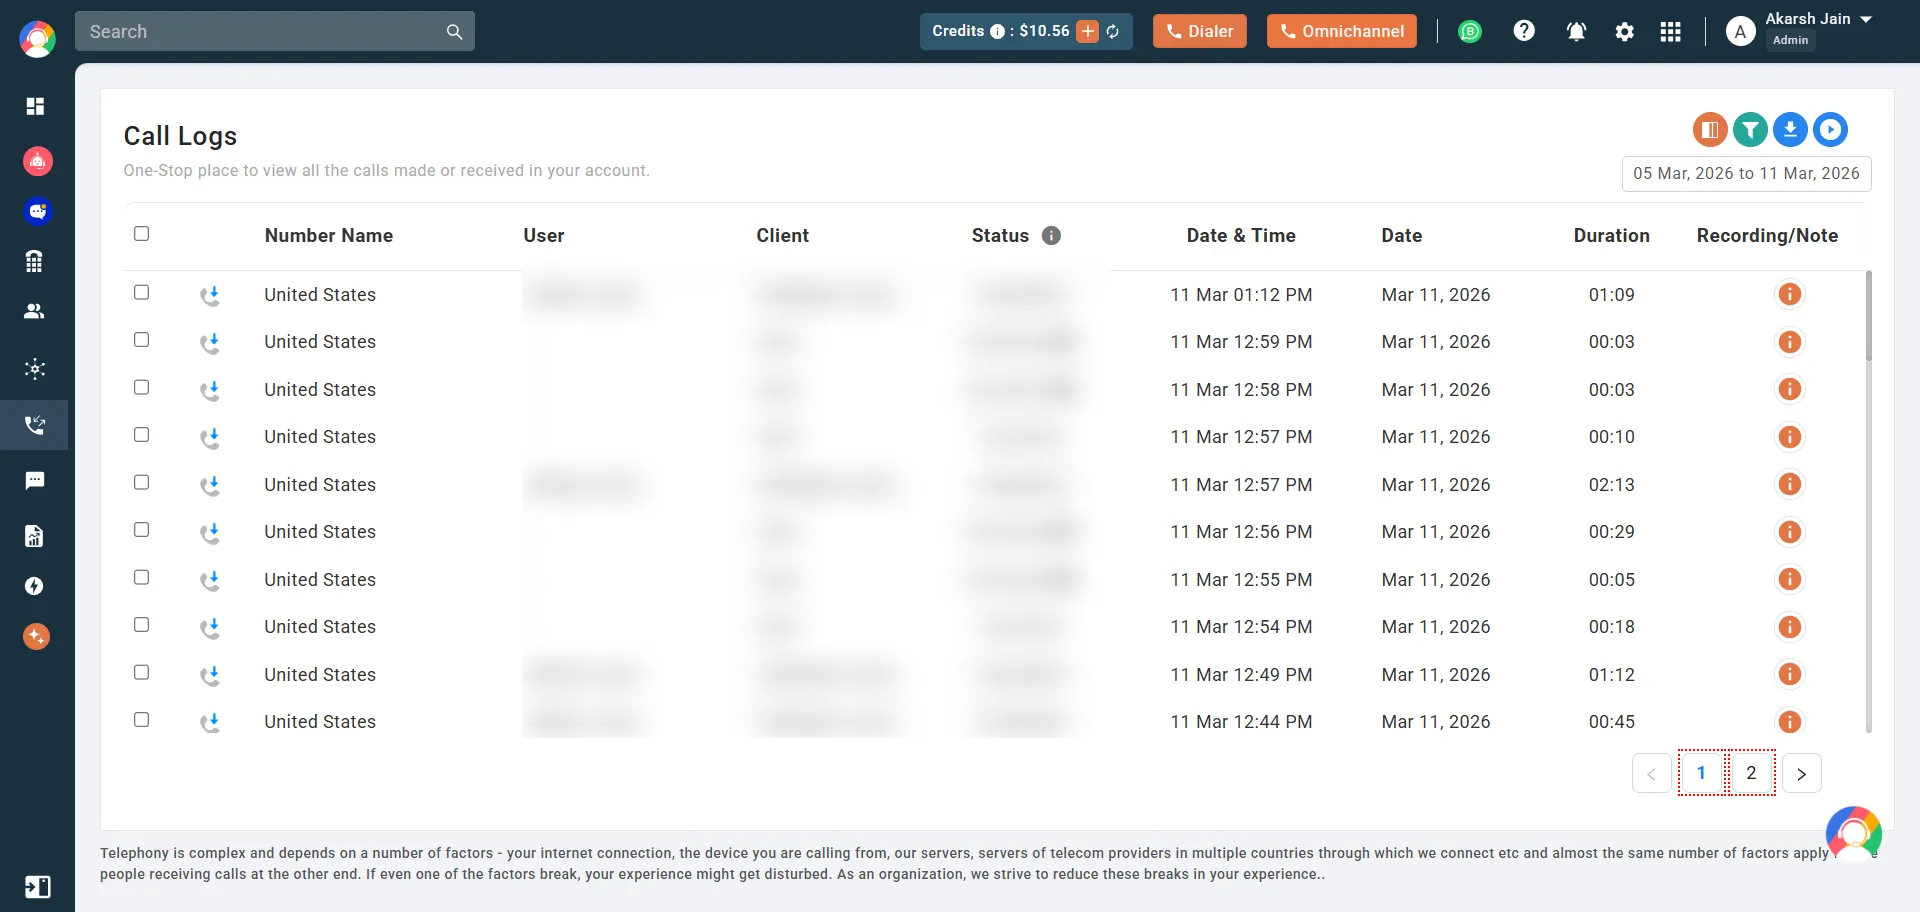Open the Dialer button
The width and height of the screenshot is (1920, 912).
coord(1199,31)
